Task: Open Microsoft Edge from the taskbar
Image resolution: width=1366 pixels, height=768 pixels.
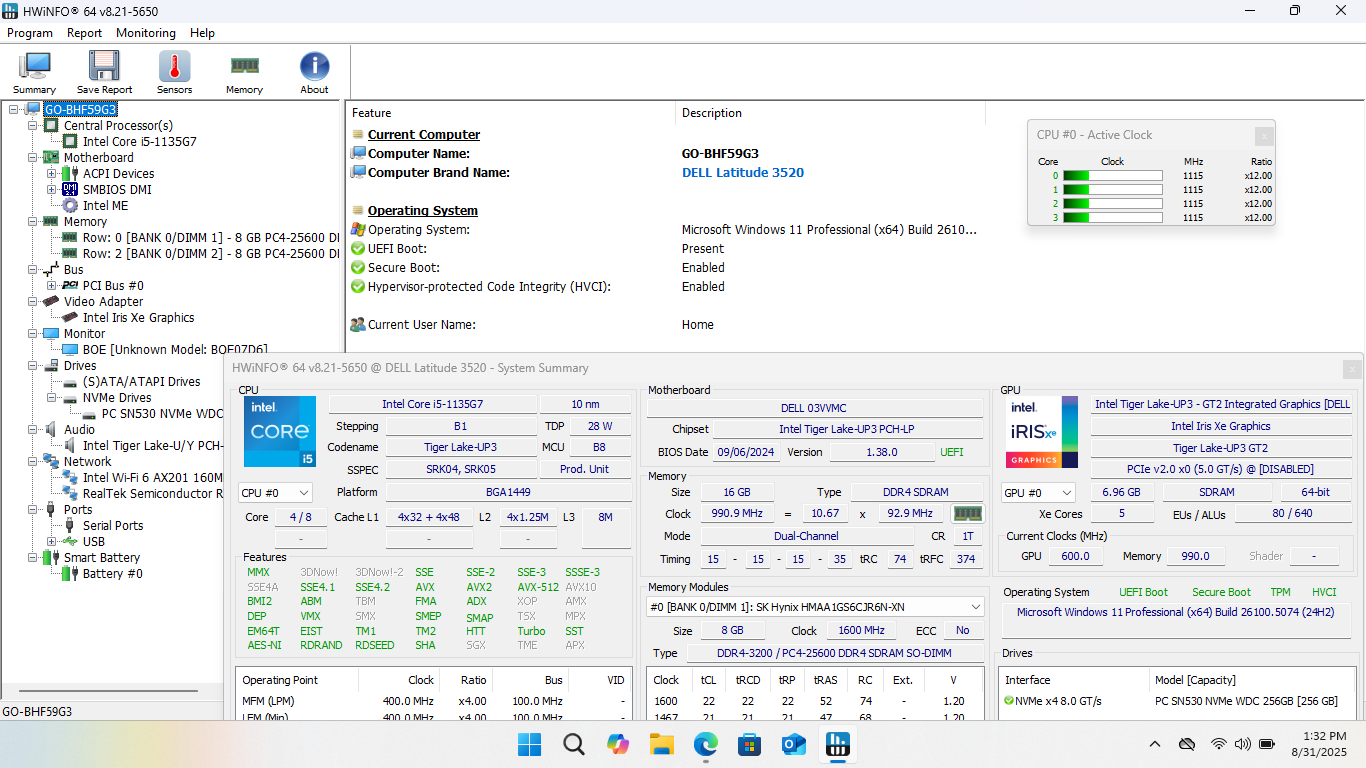Action: (706, 744)
